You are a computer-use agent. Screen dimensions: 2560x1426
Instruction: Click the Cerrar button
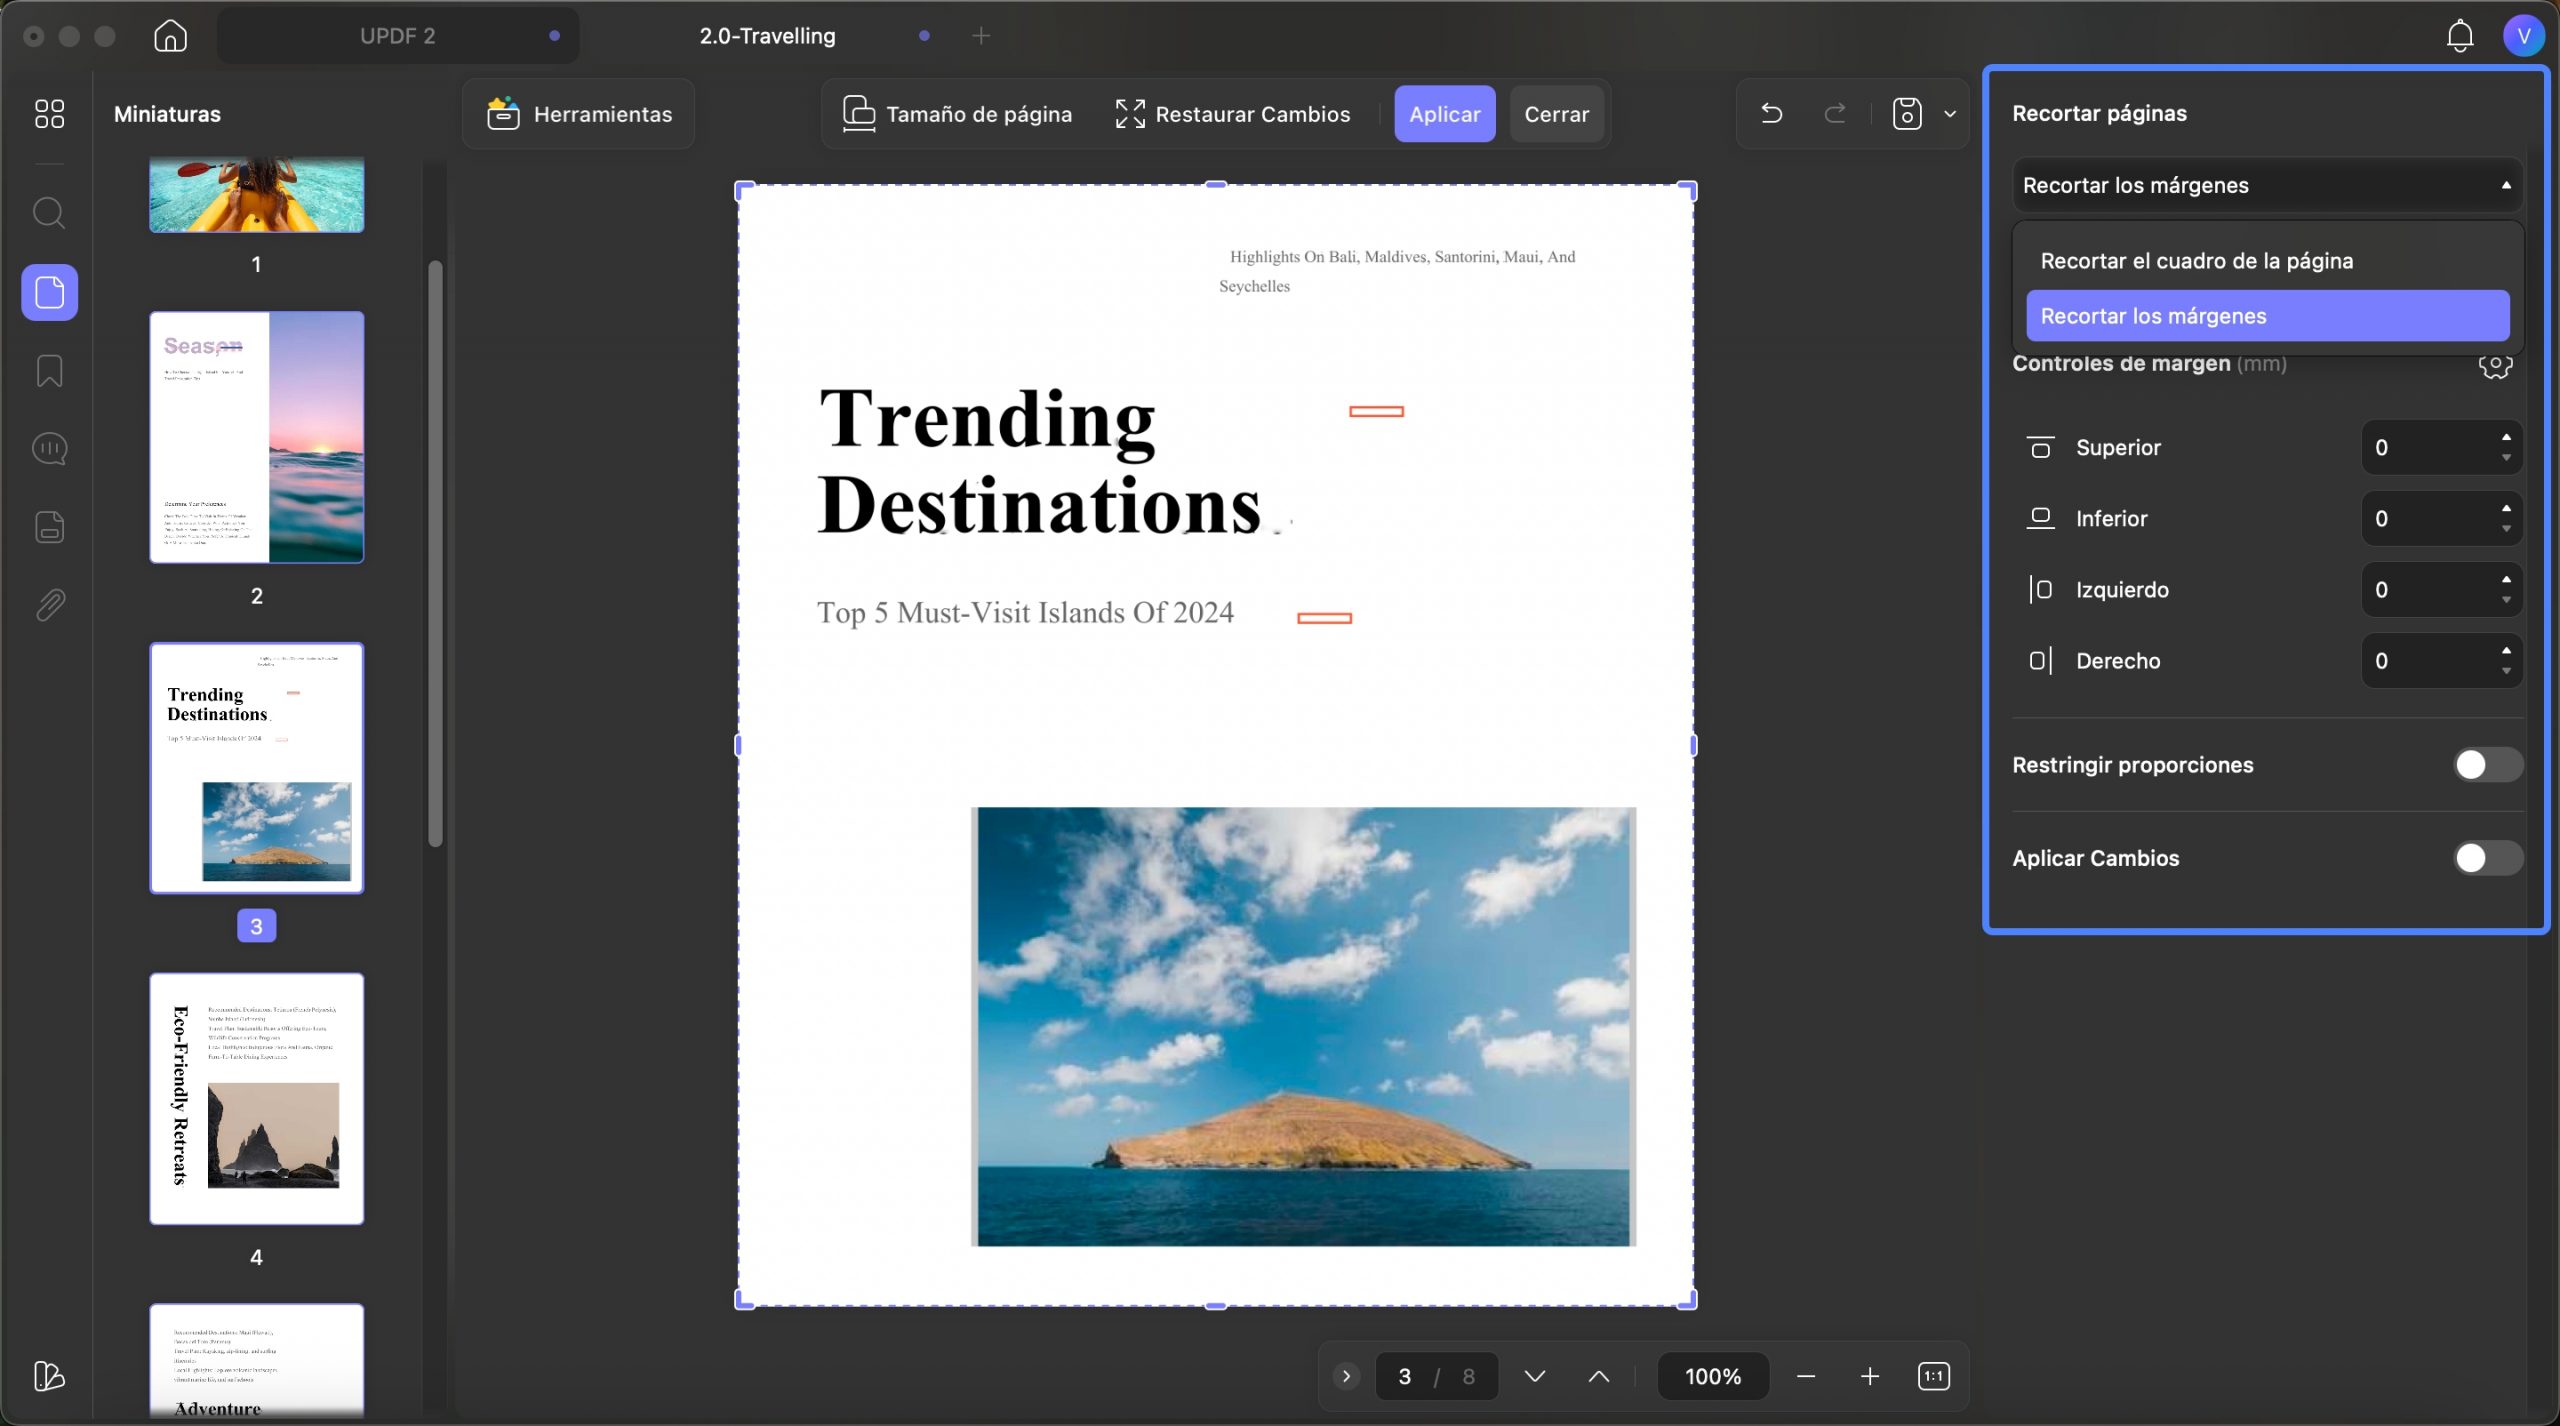(1557, 114)
